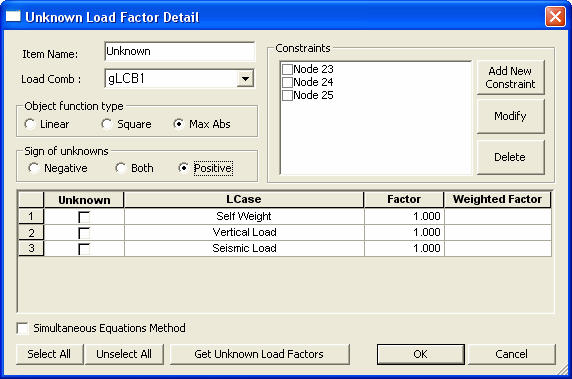
Task: Mark Seismic Load as unknown
Action: [84, 249]
